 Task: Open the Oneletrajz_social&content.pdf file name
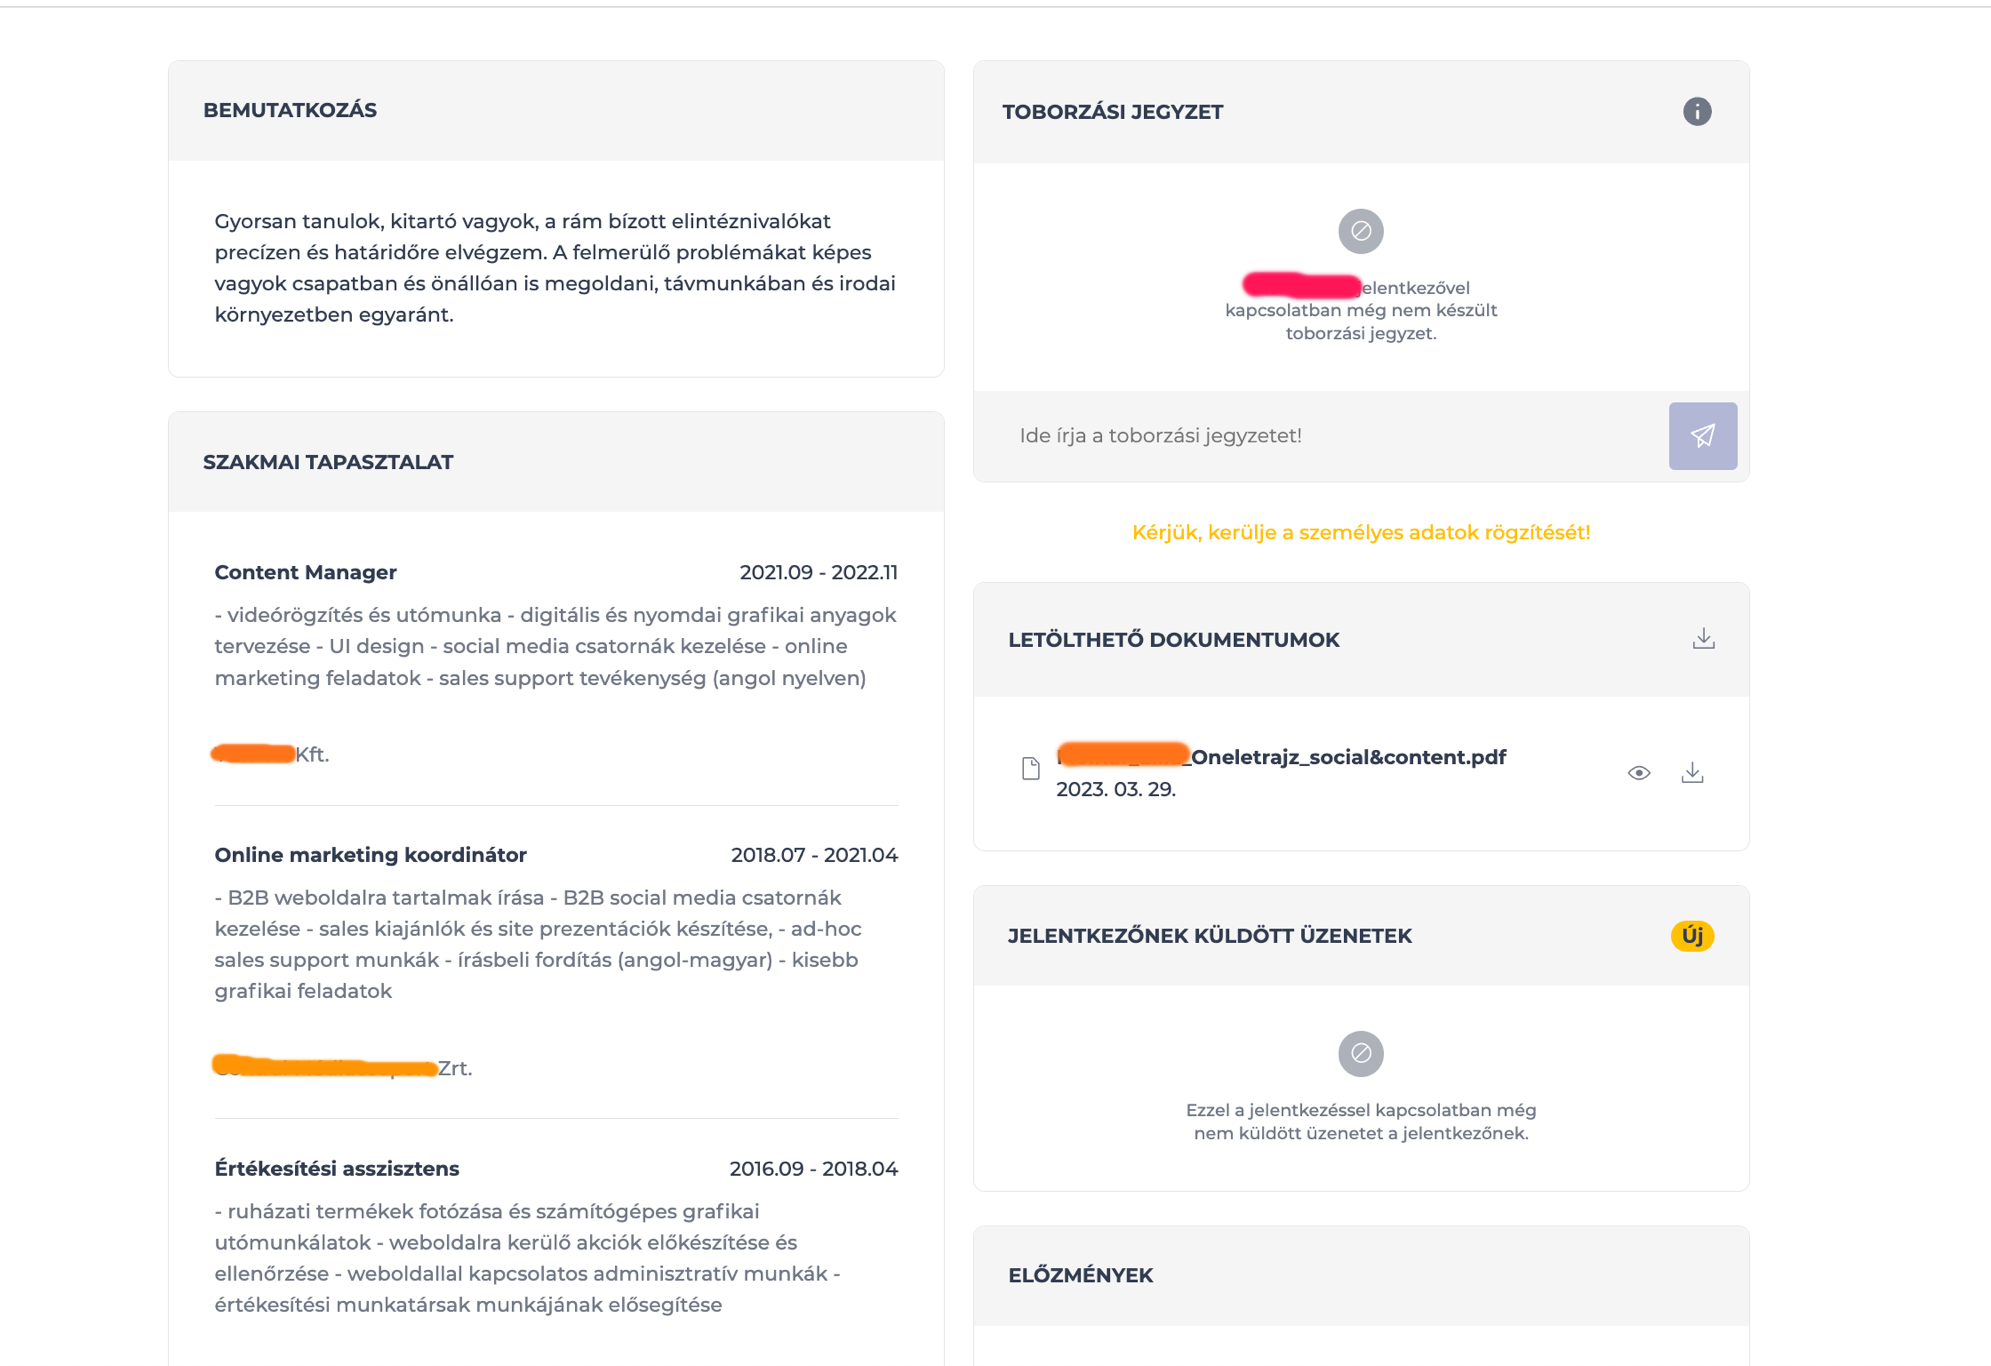1281,757
